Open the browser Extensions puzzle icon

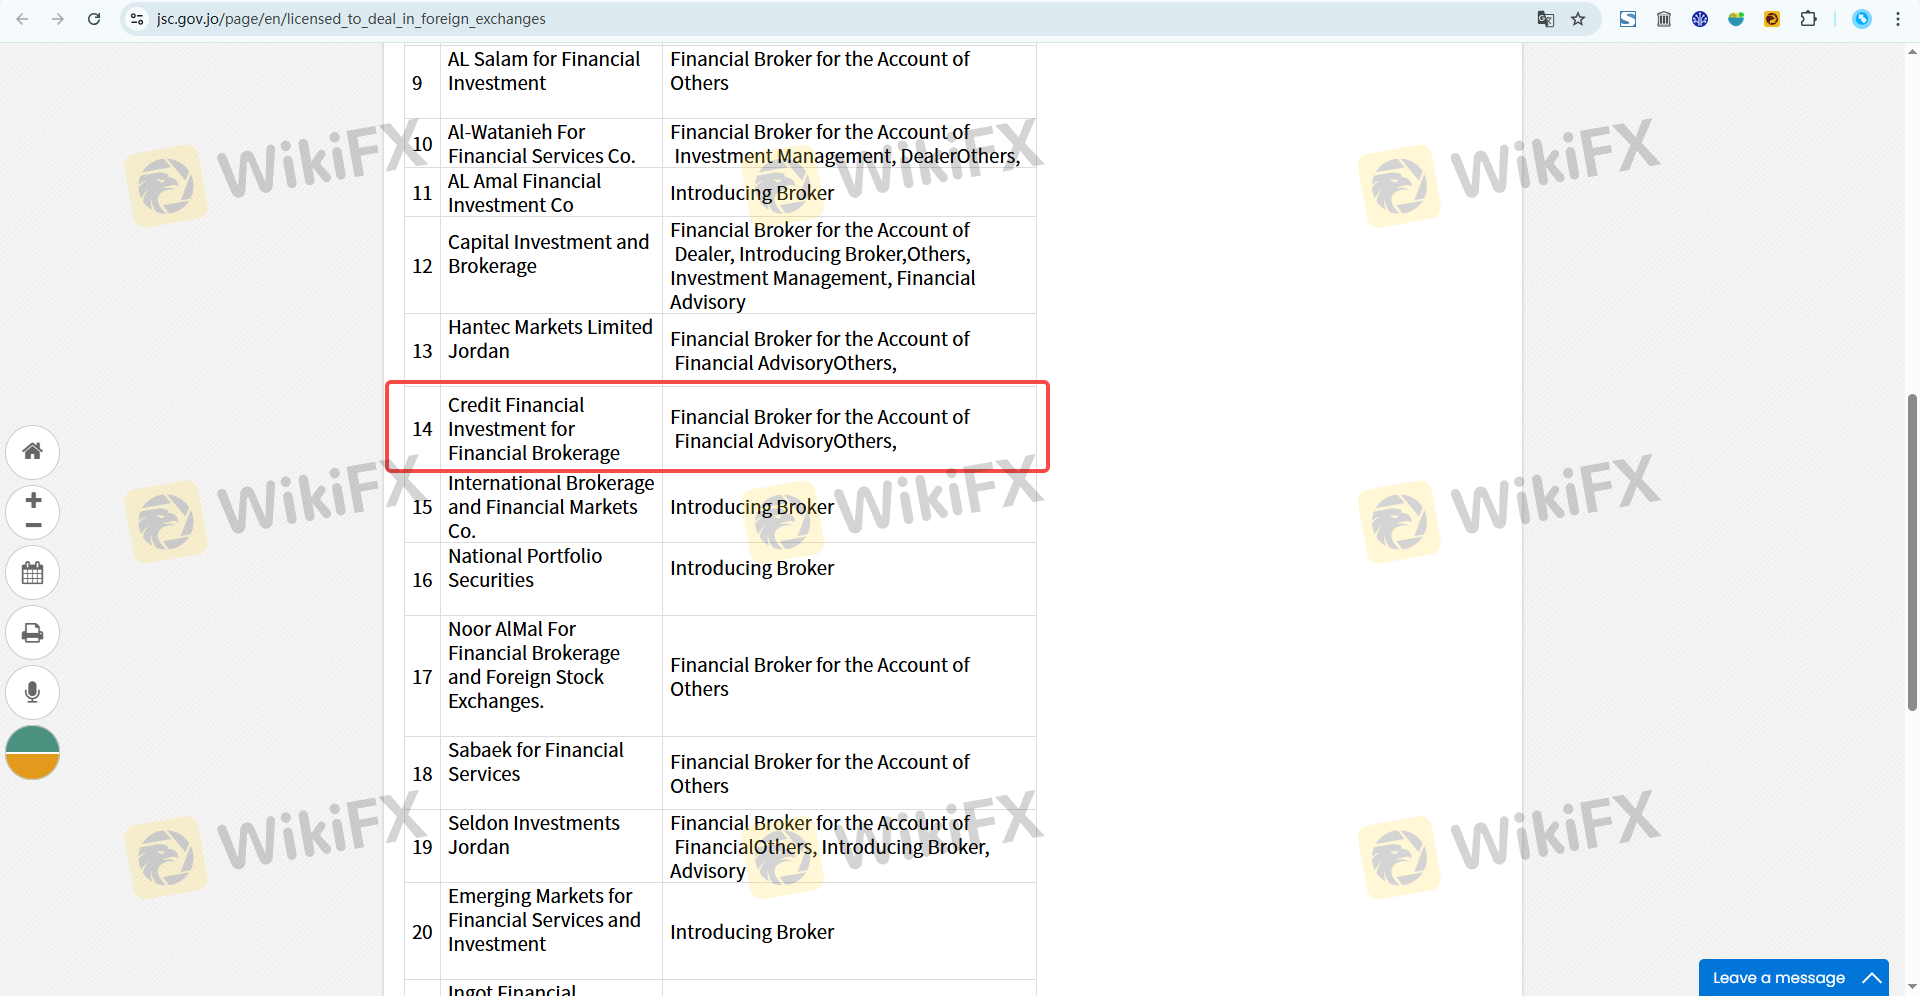1808,19
